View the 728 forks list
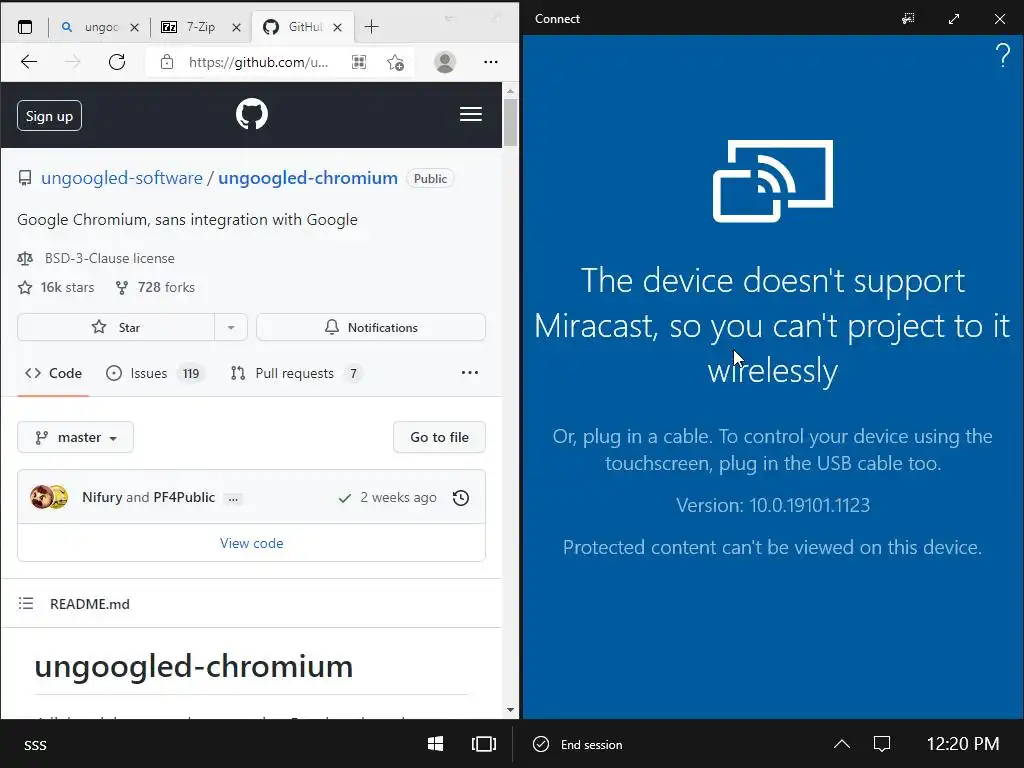Image resolution: width=1024 pixels, height=768 pixels. pyautogui.click(x=155, y=287)
